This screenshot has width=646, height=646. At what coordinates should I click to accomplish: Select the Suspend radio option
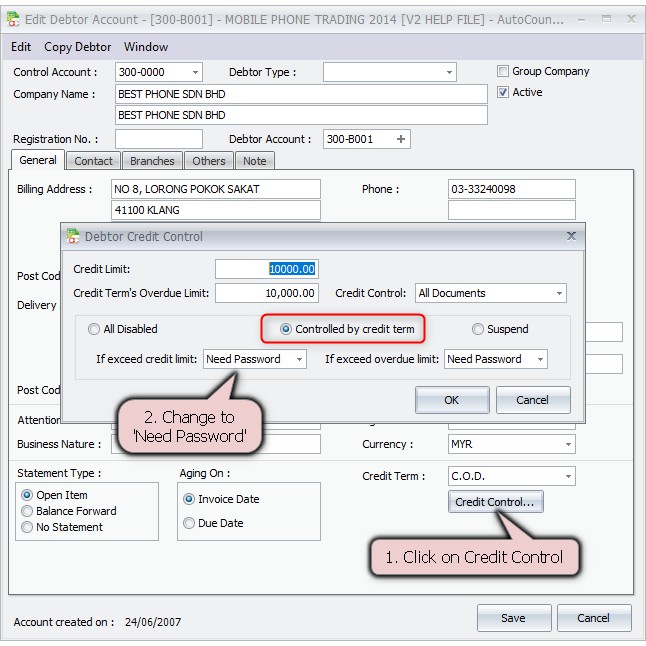pos(478,329)
